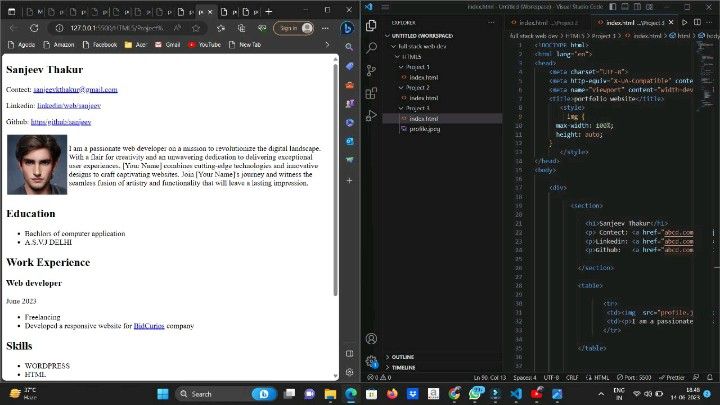Open the Accounts icon in VS Code activity bar
The image size is (720, 405).
[x=371, y=339]
